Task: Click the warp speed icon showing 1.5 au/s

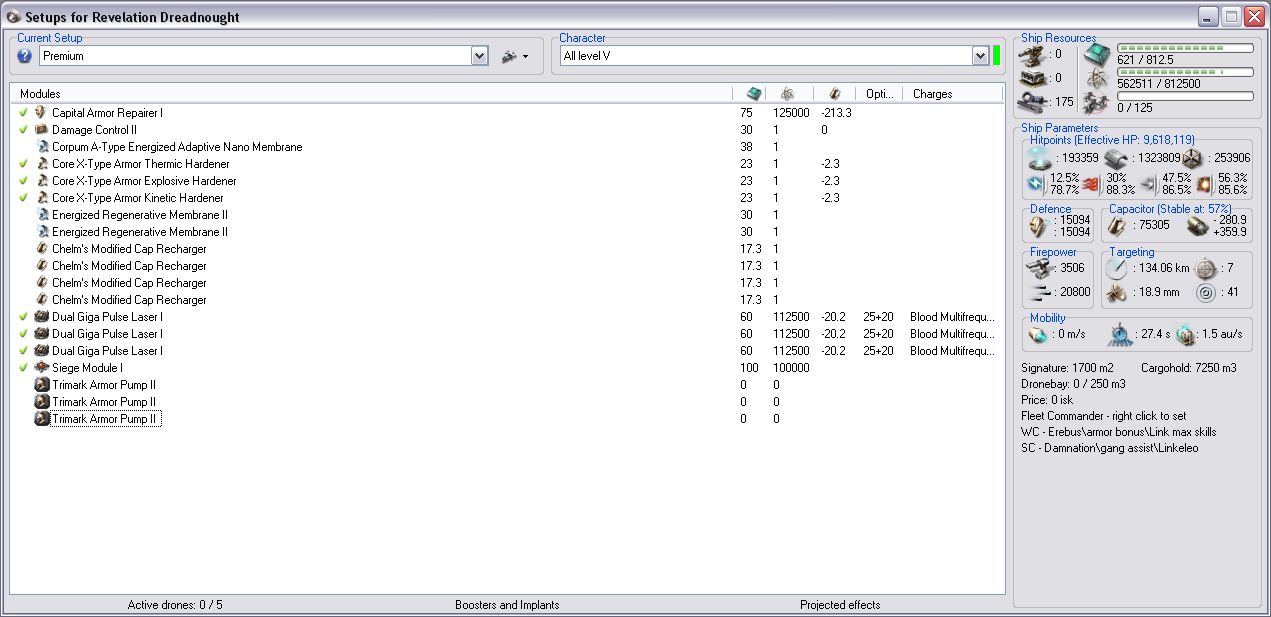Action: 1186,335
